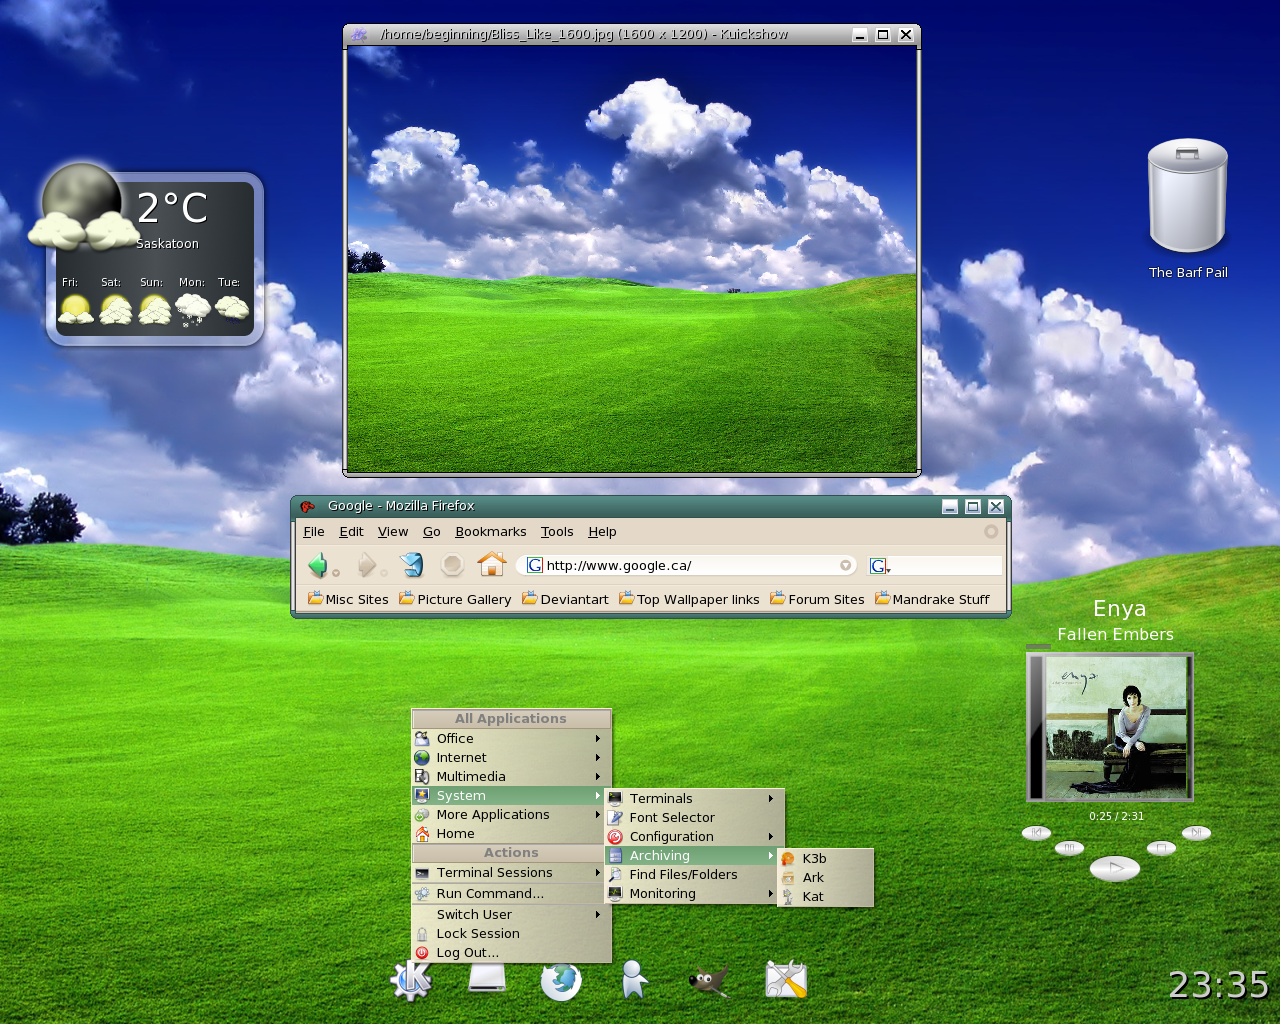Expand Configuration submenu
The image size is (1280, 1024).
click(x=694, y=837)
